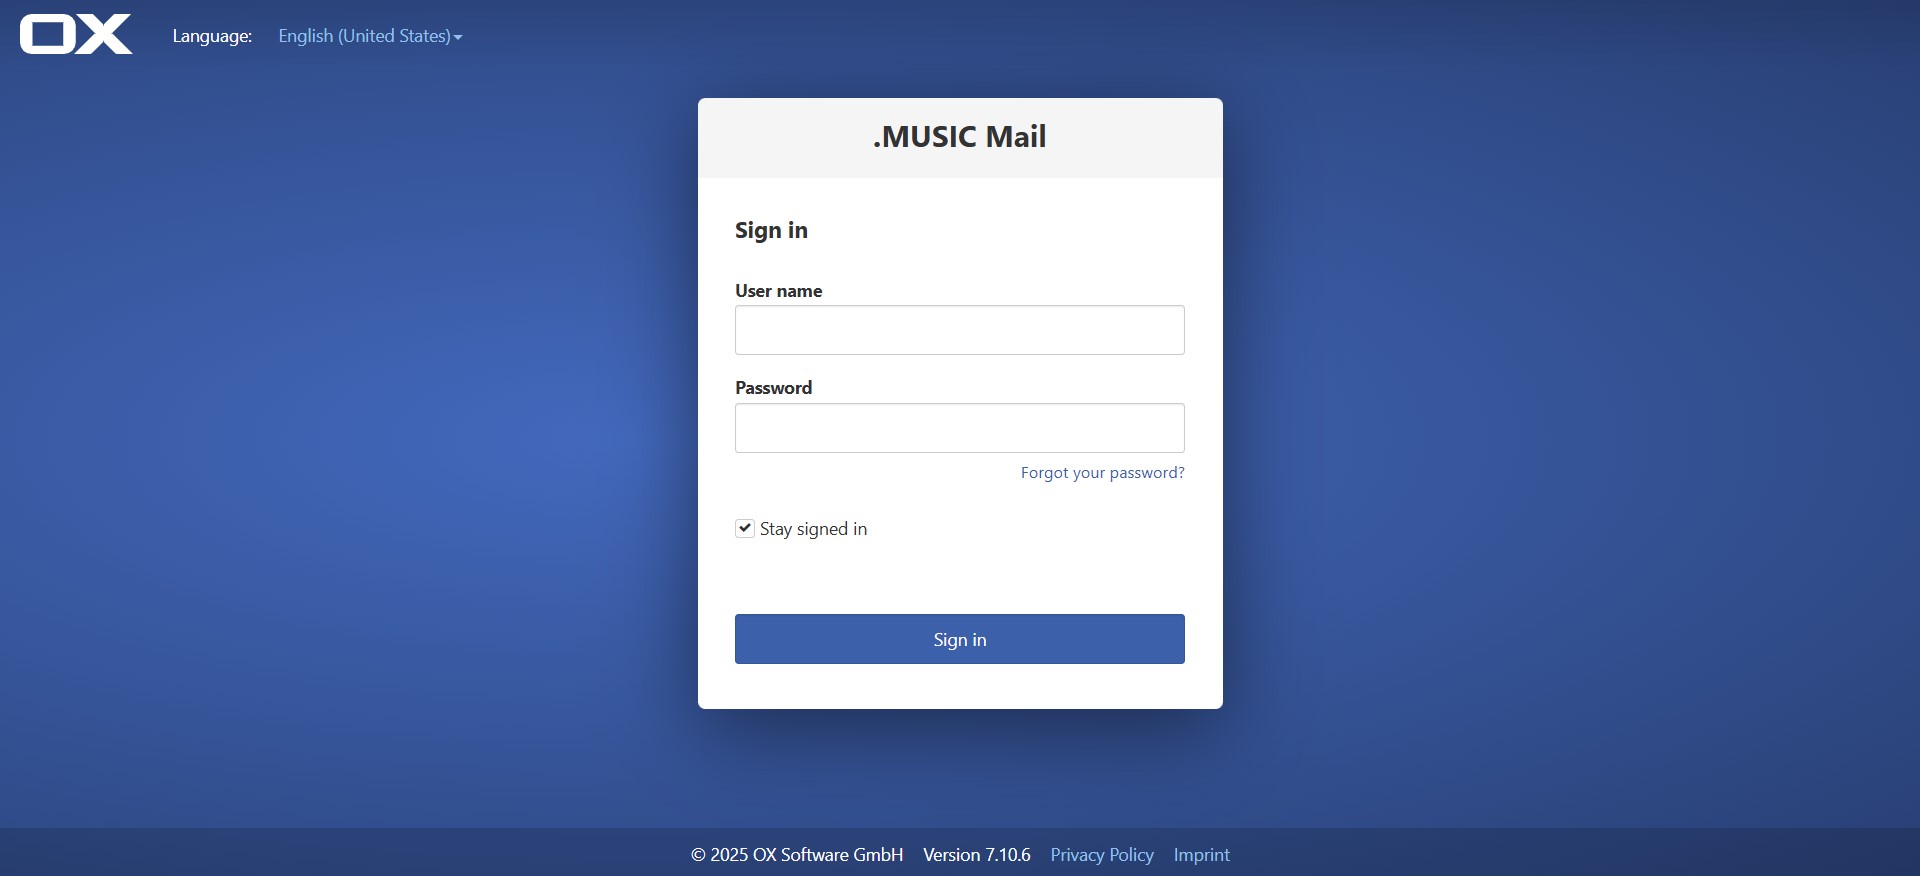Image resolution: width=1920 pixels, height=876 pixels.
Task: Focus the User name input field
Action: (x=960, y=330)
